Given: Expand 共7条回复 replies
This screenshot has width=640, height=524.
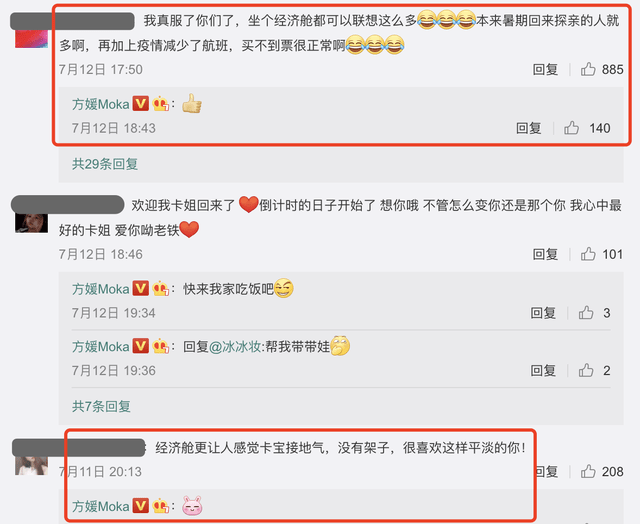Looking at the screenshot, I should point(101,406).
